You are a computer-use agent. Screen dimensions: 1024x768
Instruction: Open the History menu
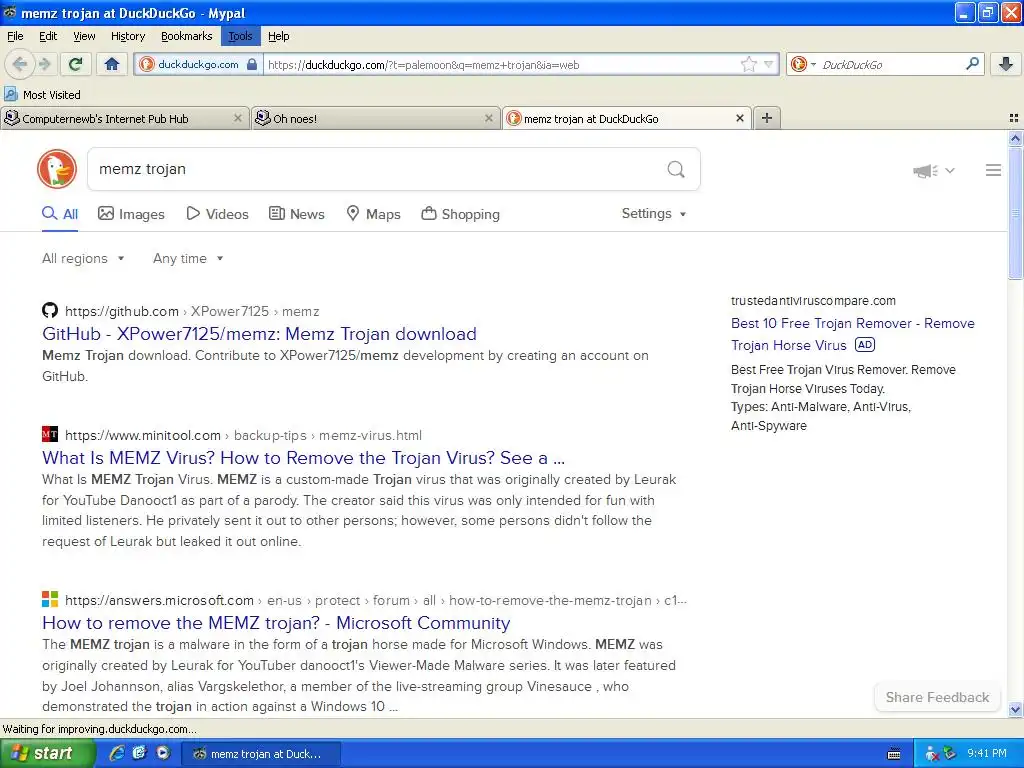(x=127, y=36)
